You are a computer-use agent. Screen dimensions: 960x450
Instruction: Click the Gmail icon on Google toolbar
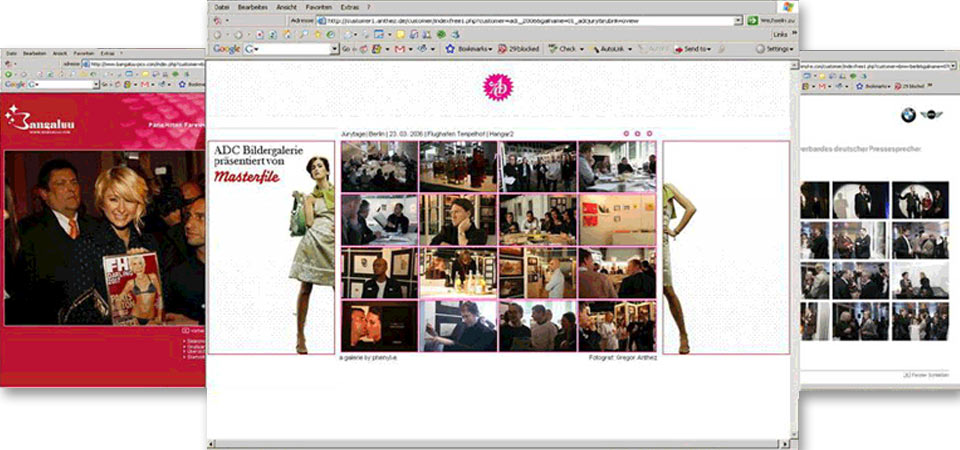(x=399, y=49)
